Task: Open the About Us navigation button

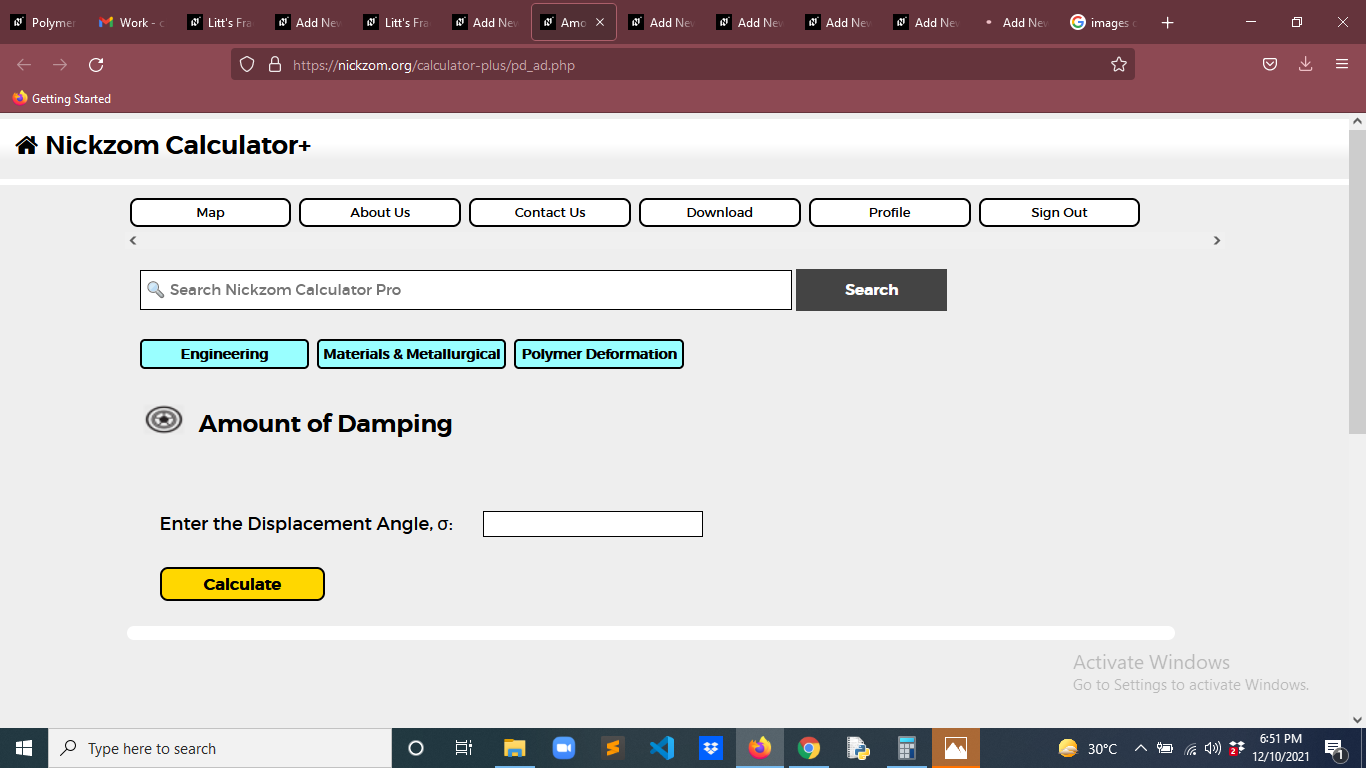Action: click(x=380, y=212)
